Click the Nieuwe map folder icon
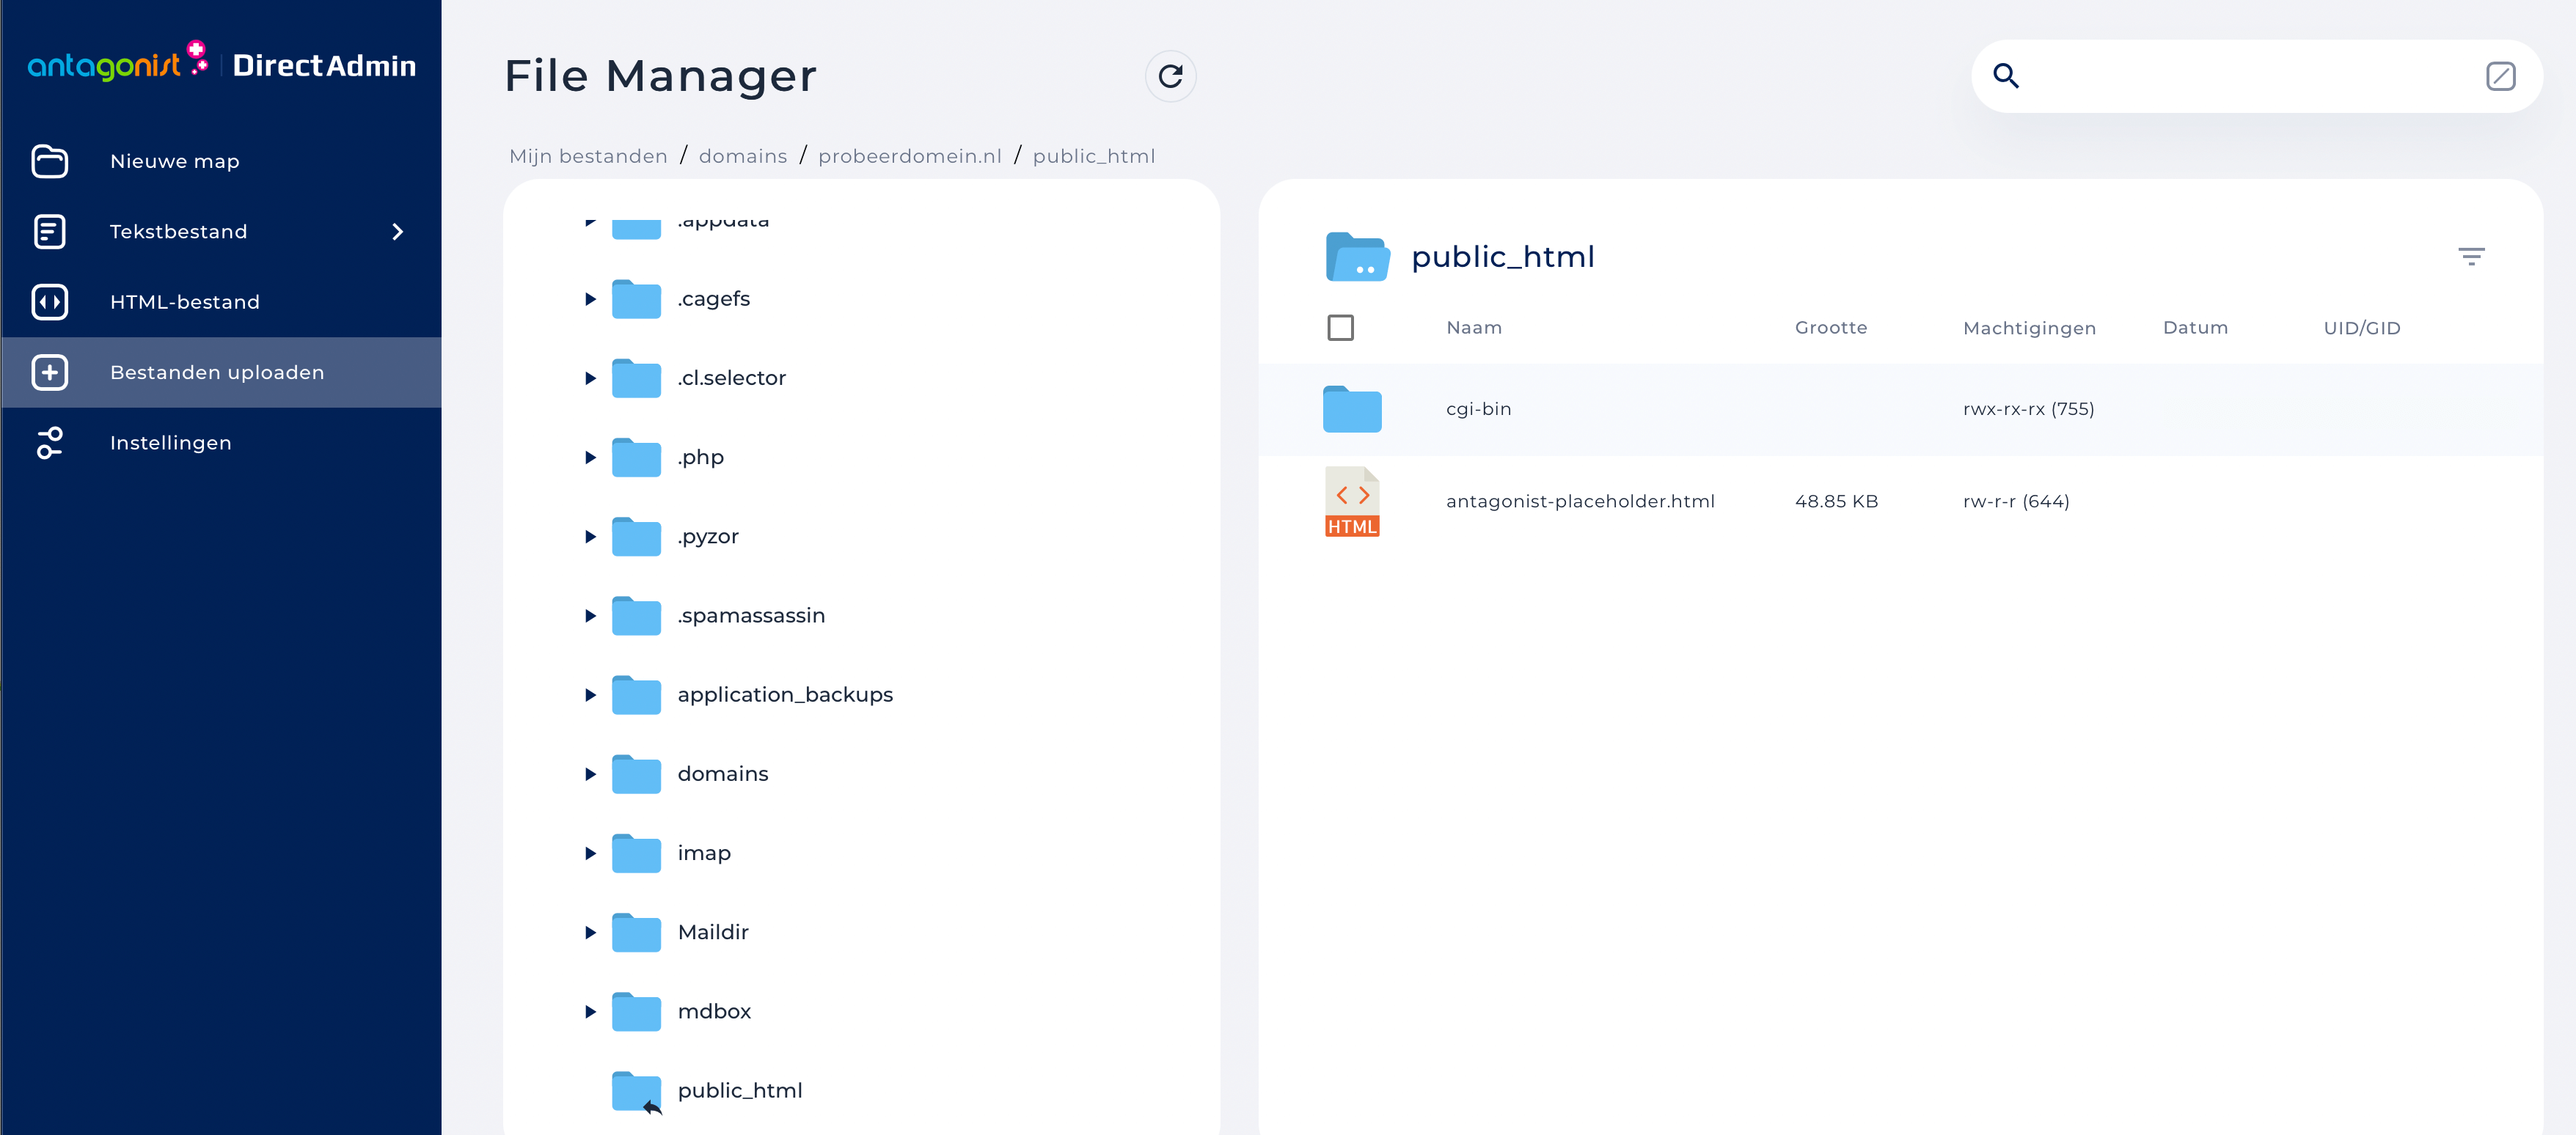The width and height of the screenshot is (2576, 1135). click(49, 161)
